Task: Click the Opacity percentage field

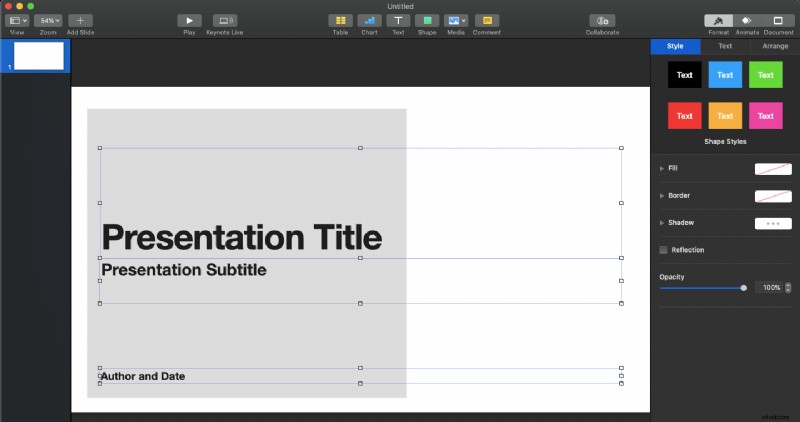Action: [x=769, y=288]
